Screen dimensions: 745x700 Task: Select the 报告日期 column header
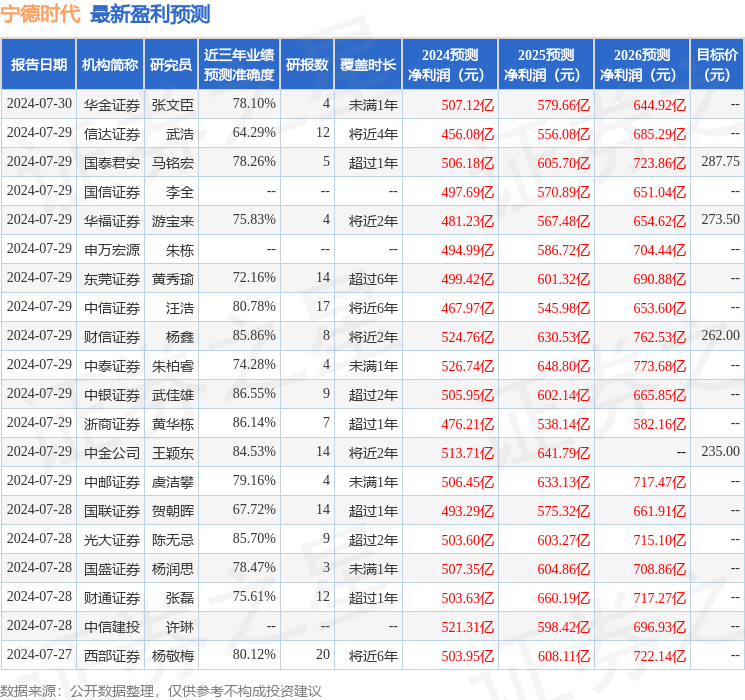click(38, 65)
